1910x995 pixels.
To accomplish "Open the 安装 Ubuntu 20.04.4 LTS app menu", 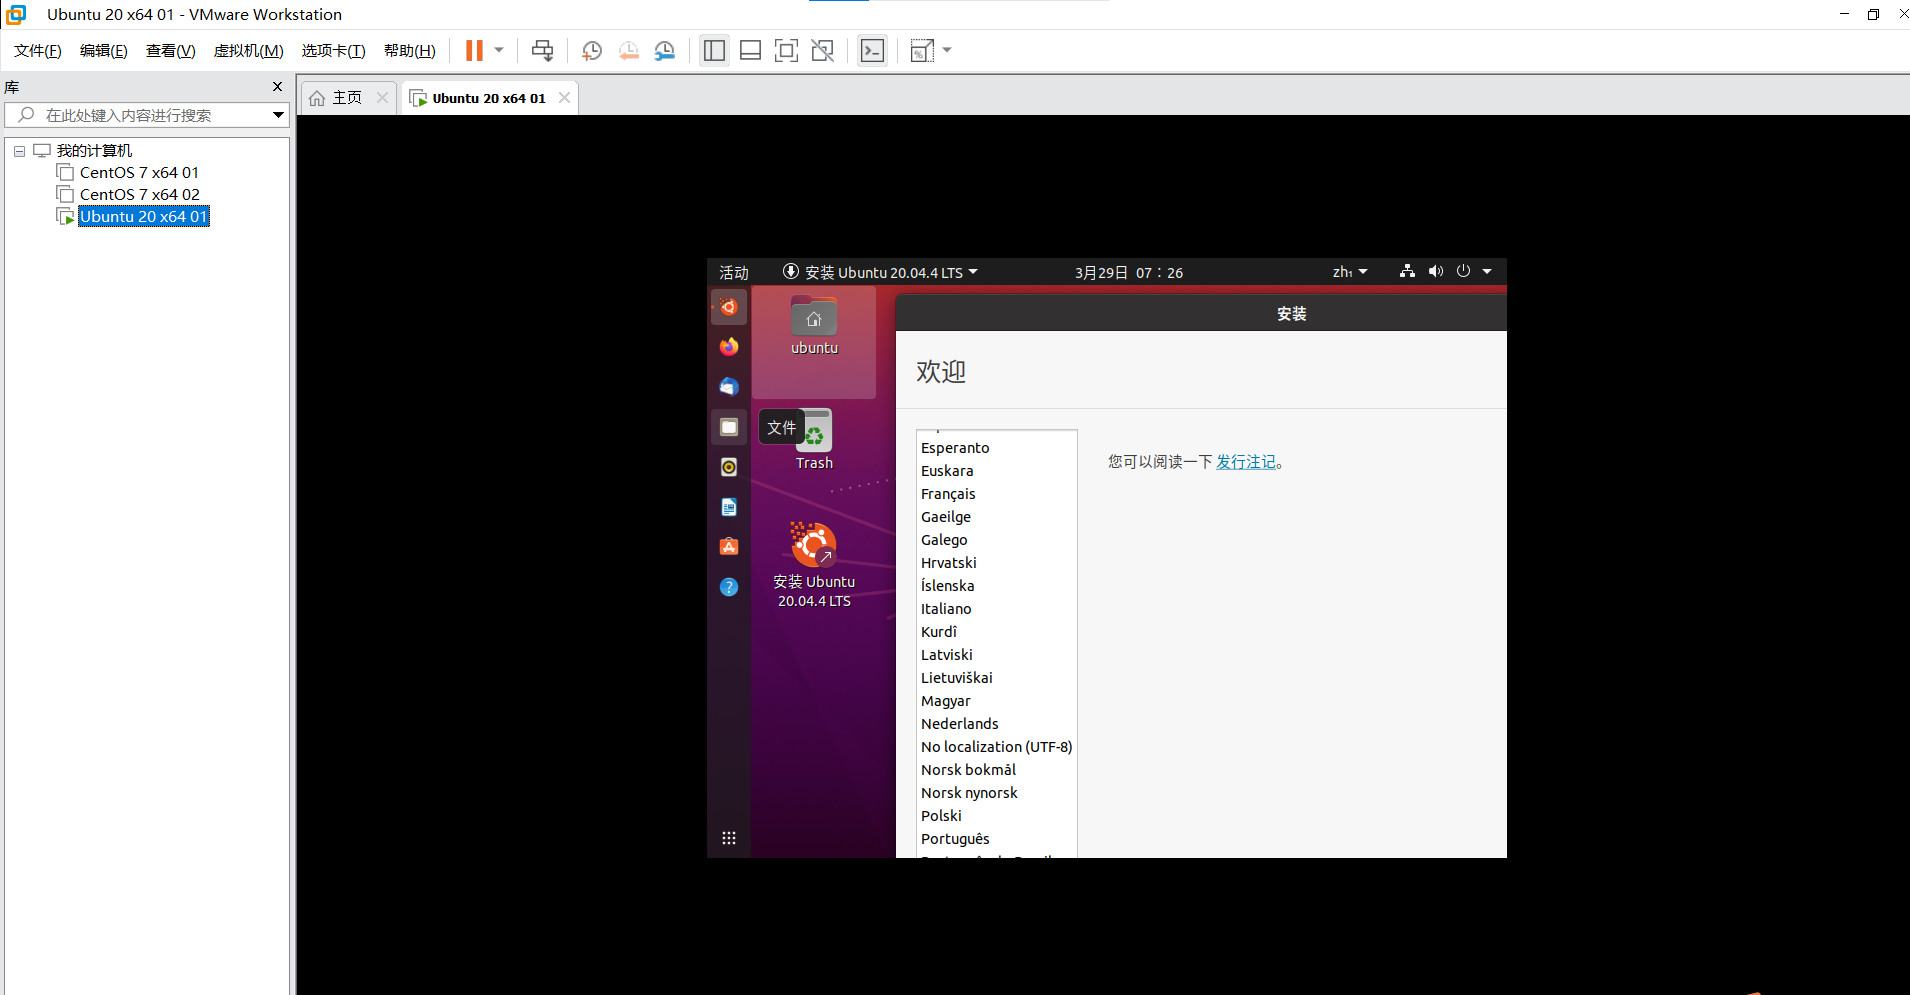I will coord(880,272).
